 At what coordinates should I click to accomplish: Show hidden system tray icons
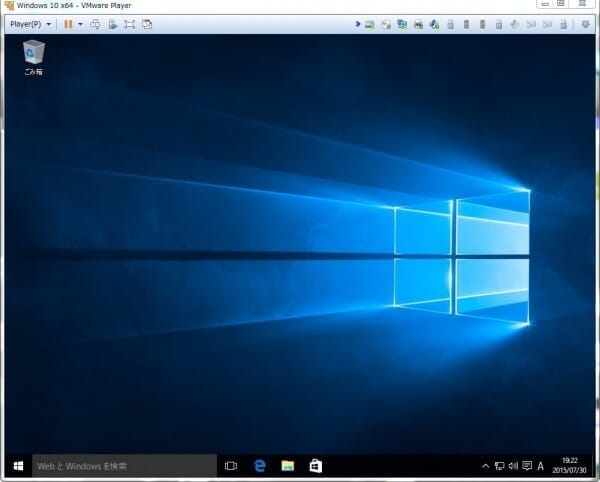click(486, 466)
